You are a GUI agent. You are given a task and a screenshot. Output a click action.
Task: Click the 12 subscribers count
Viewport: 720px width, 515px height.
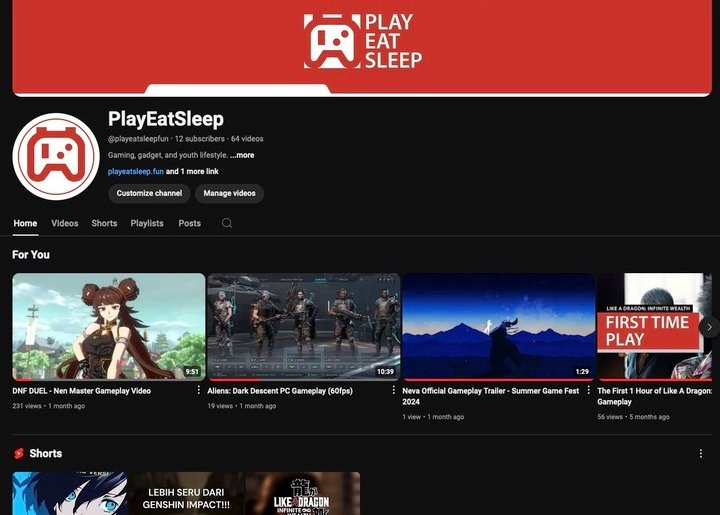(200, 139)
